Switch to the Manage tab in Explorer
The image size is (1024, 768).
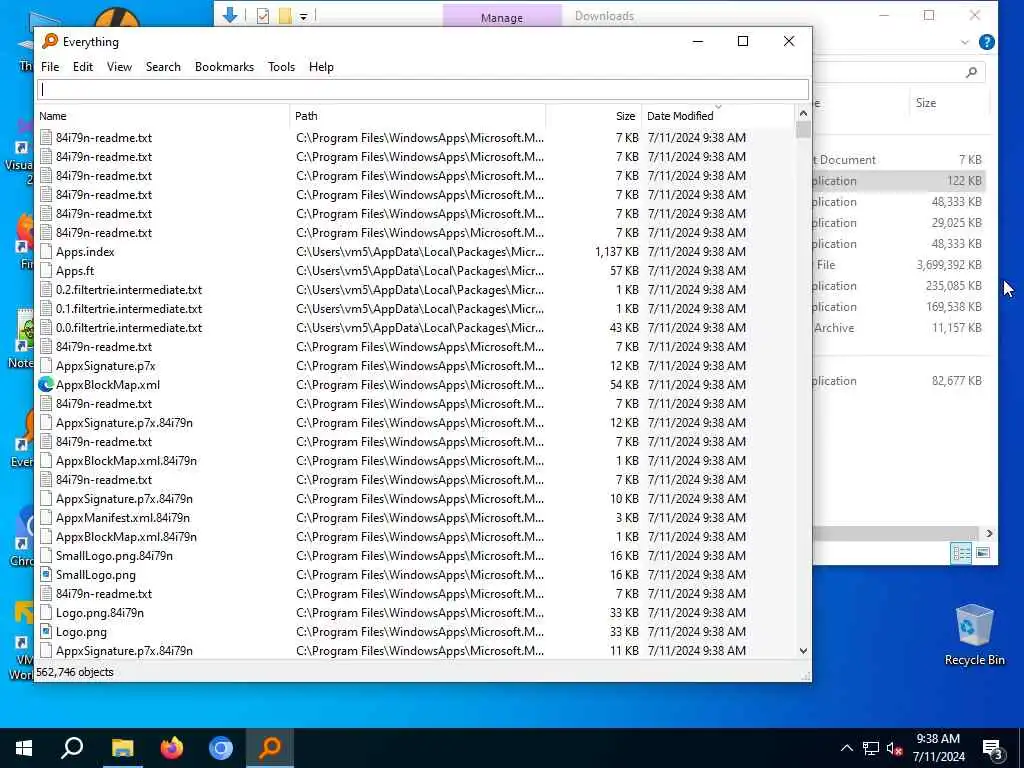pos(502,16)
